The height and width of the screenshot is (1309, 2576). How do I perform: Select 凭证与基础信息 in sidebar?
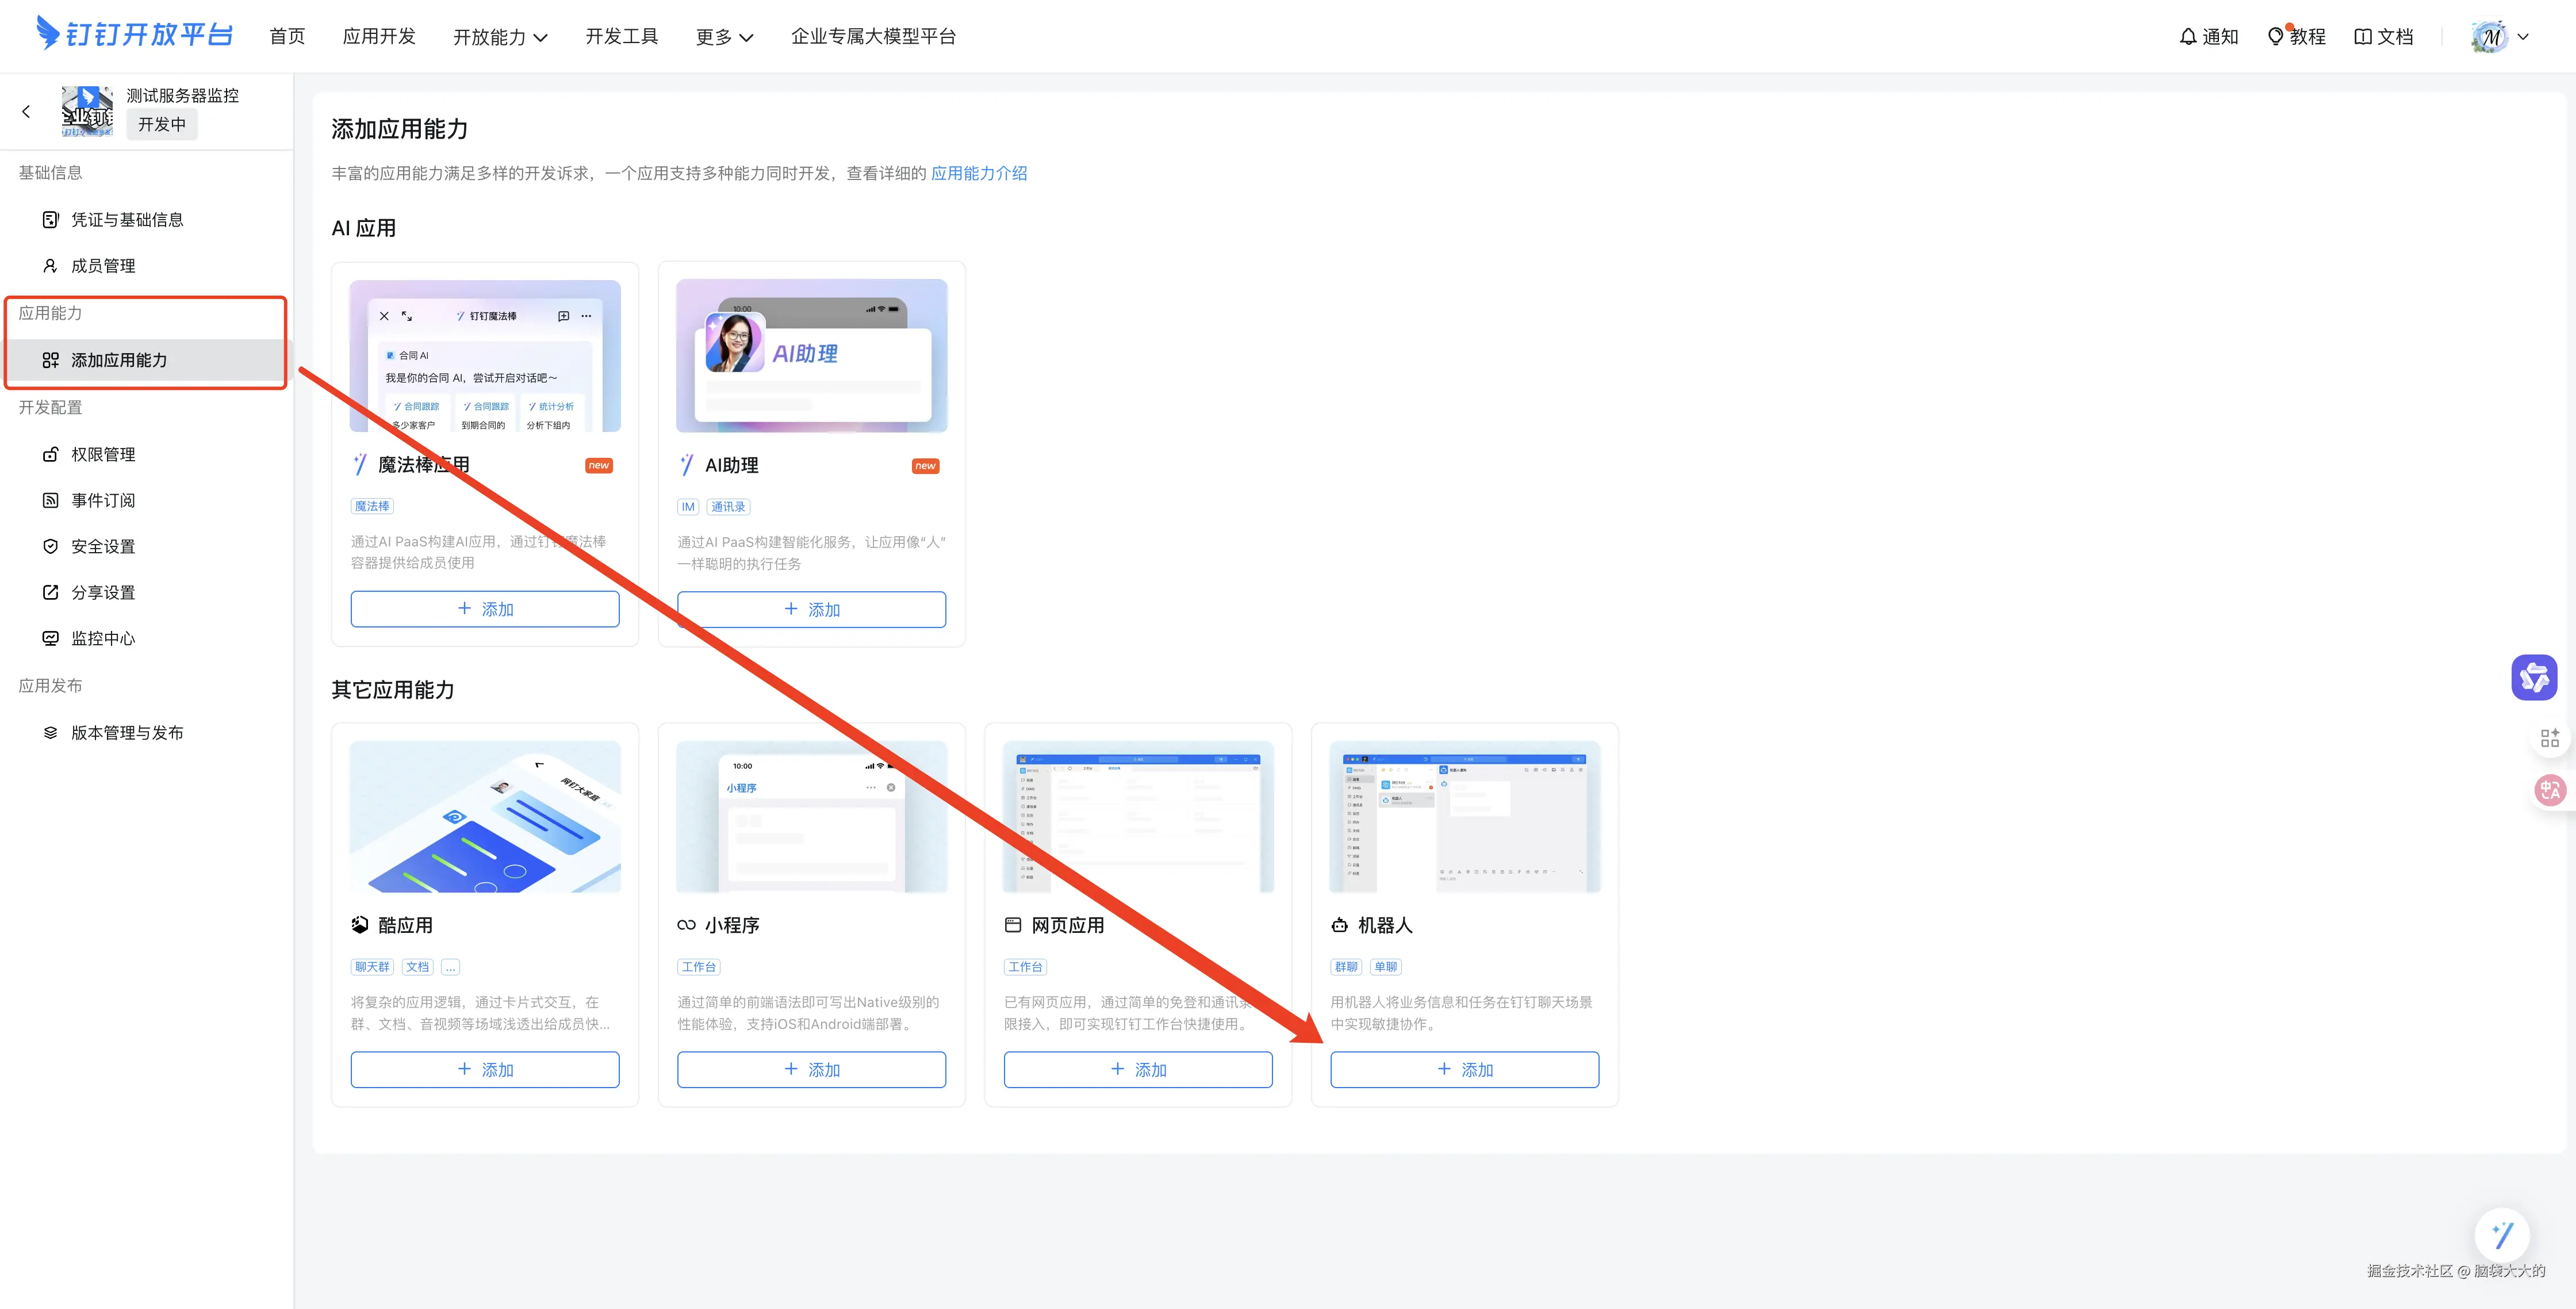click(x=126, y=220)
